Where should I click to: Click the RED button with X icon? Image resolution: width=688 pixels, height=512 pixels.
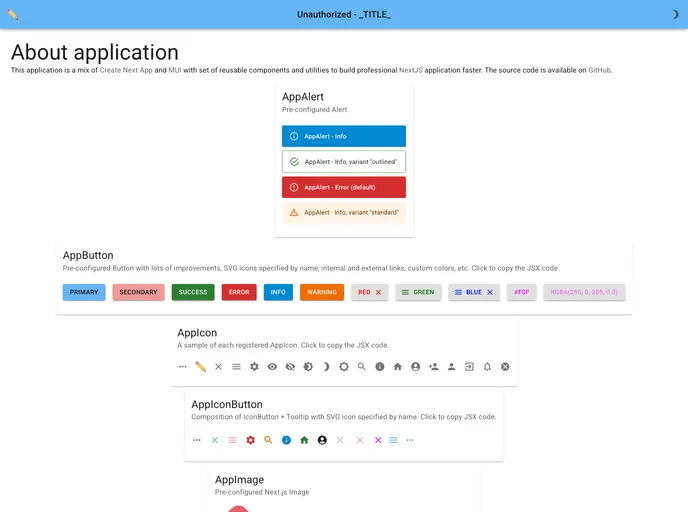pyautogui.click(x=369, y=292)
